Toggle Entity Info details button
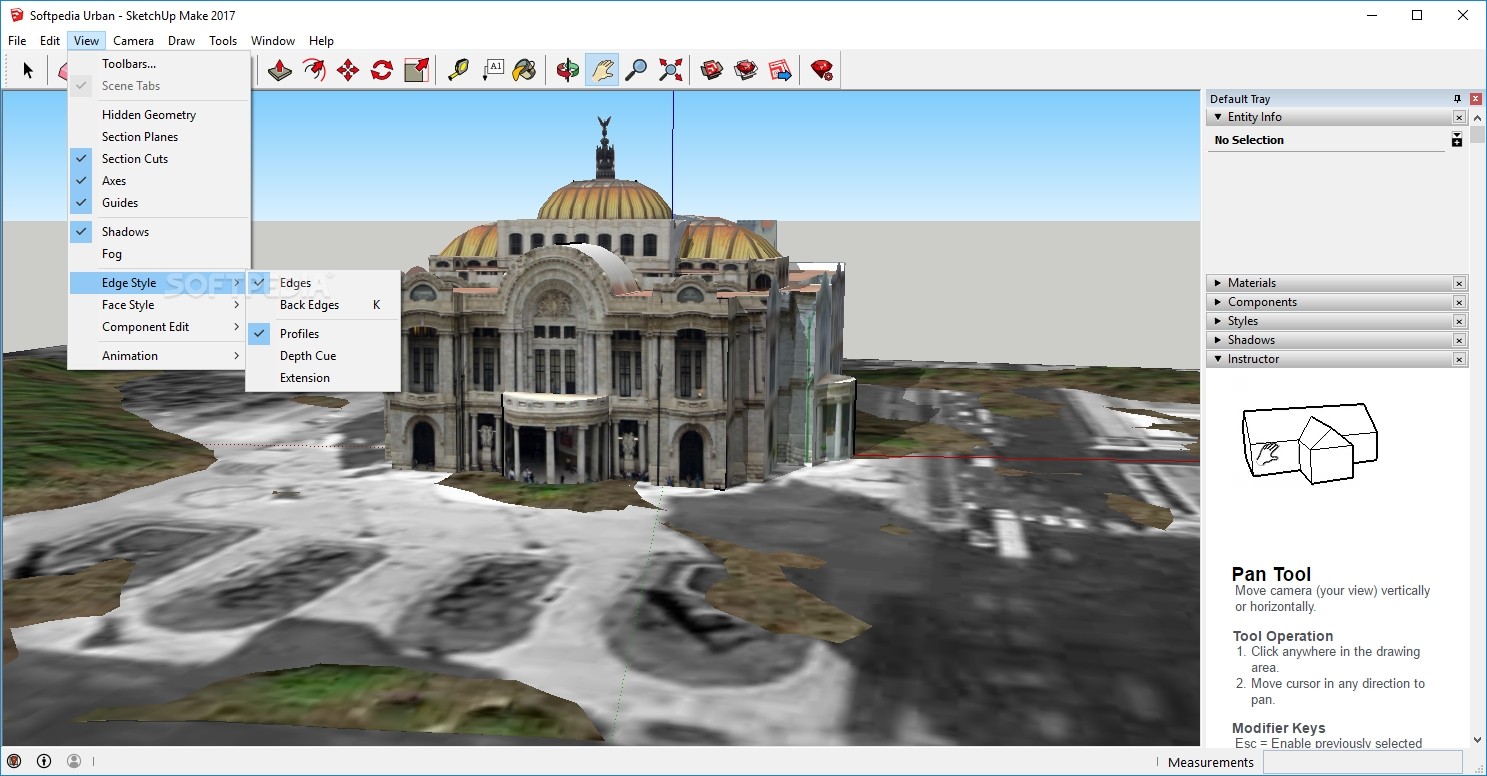Viewport: 1487px width, 776px height. (x=1457, y=140)
